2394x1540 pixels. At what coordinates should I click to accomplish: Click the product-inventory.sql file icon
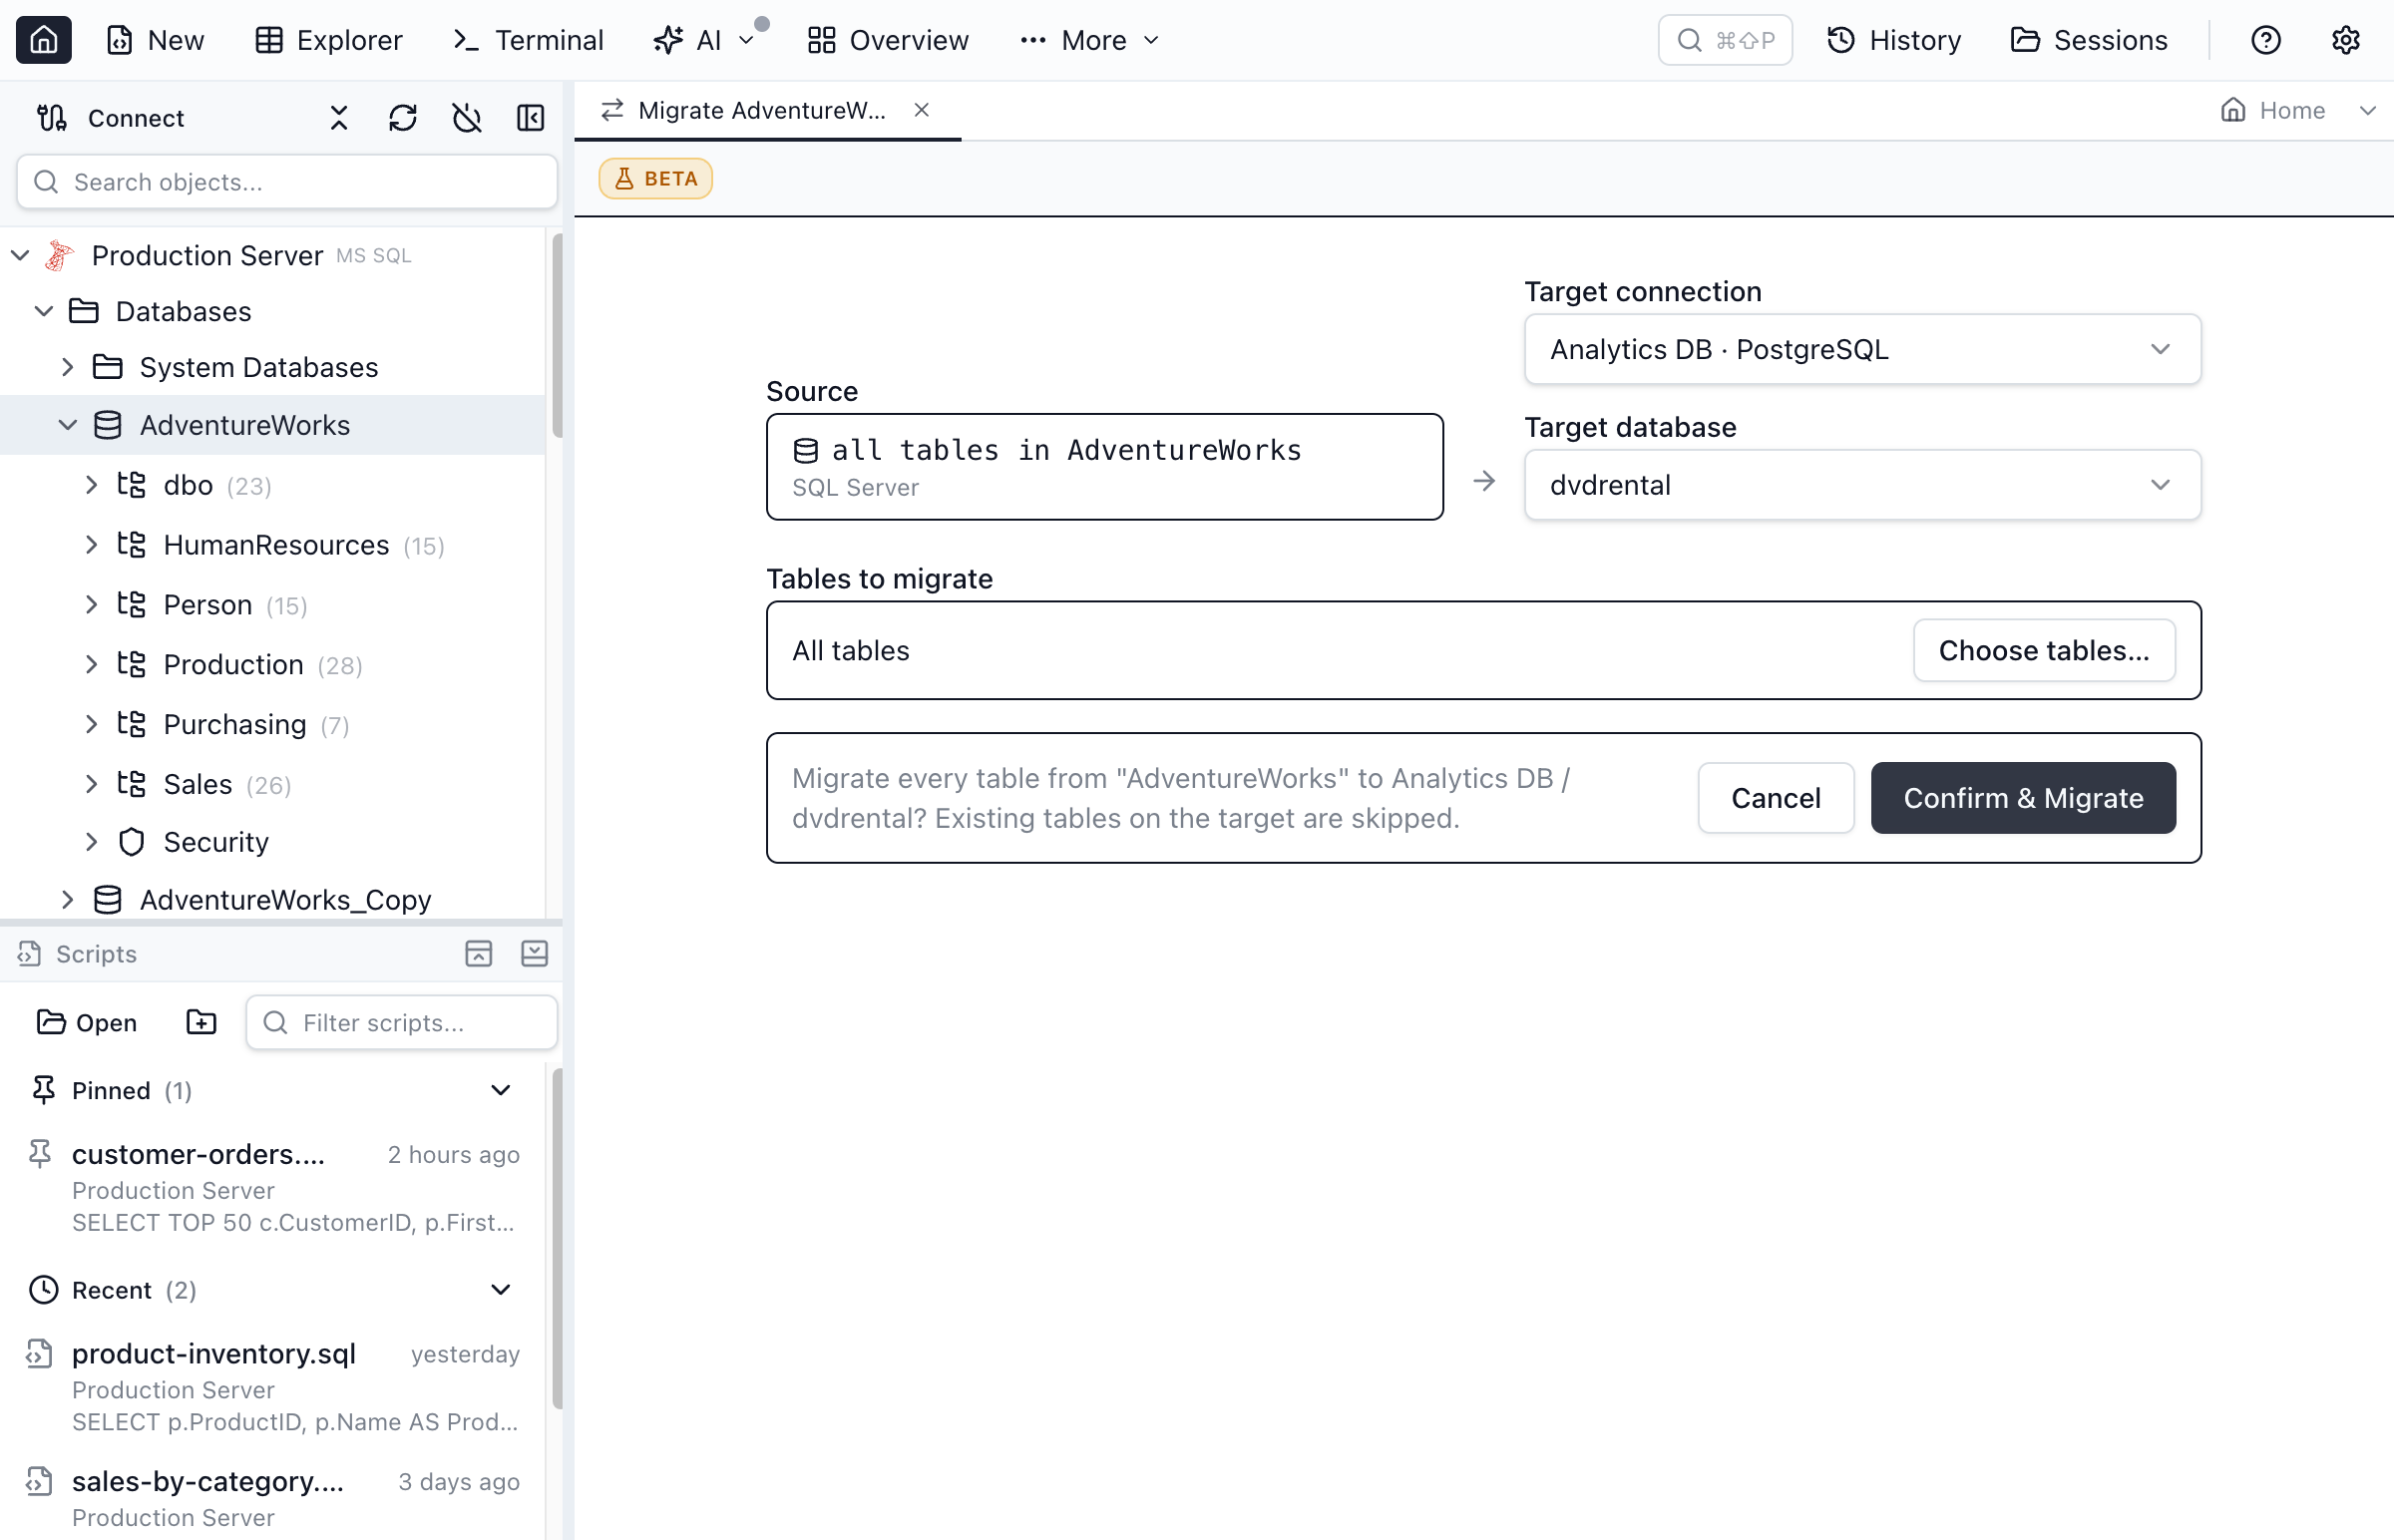tap(40, 1354)
